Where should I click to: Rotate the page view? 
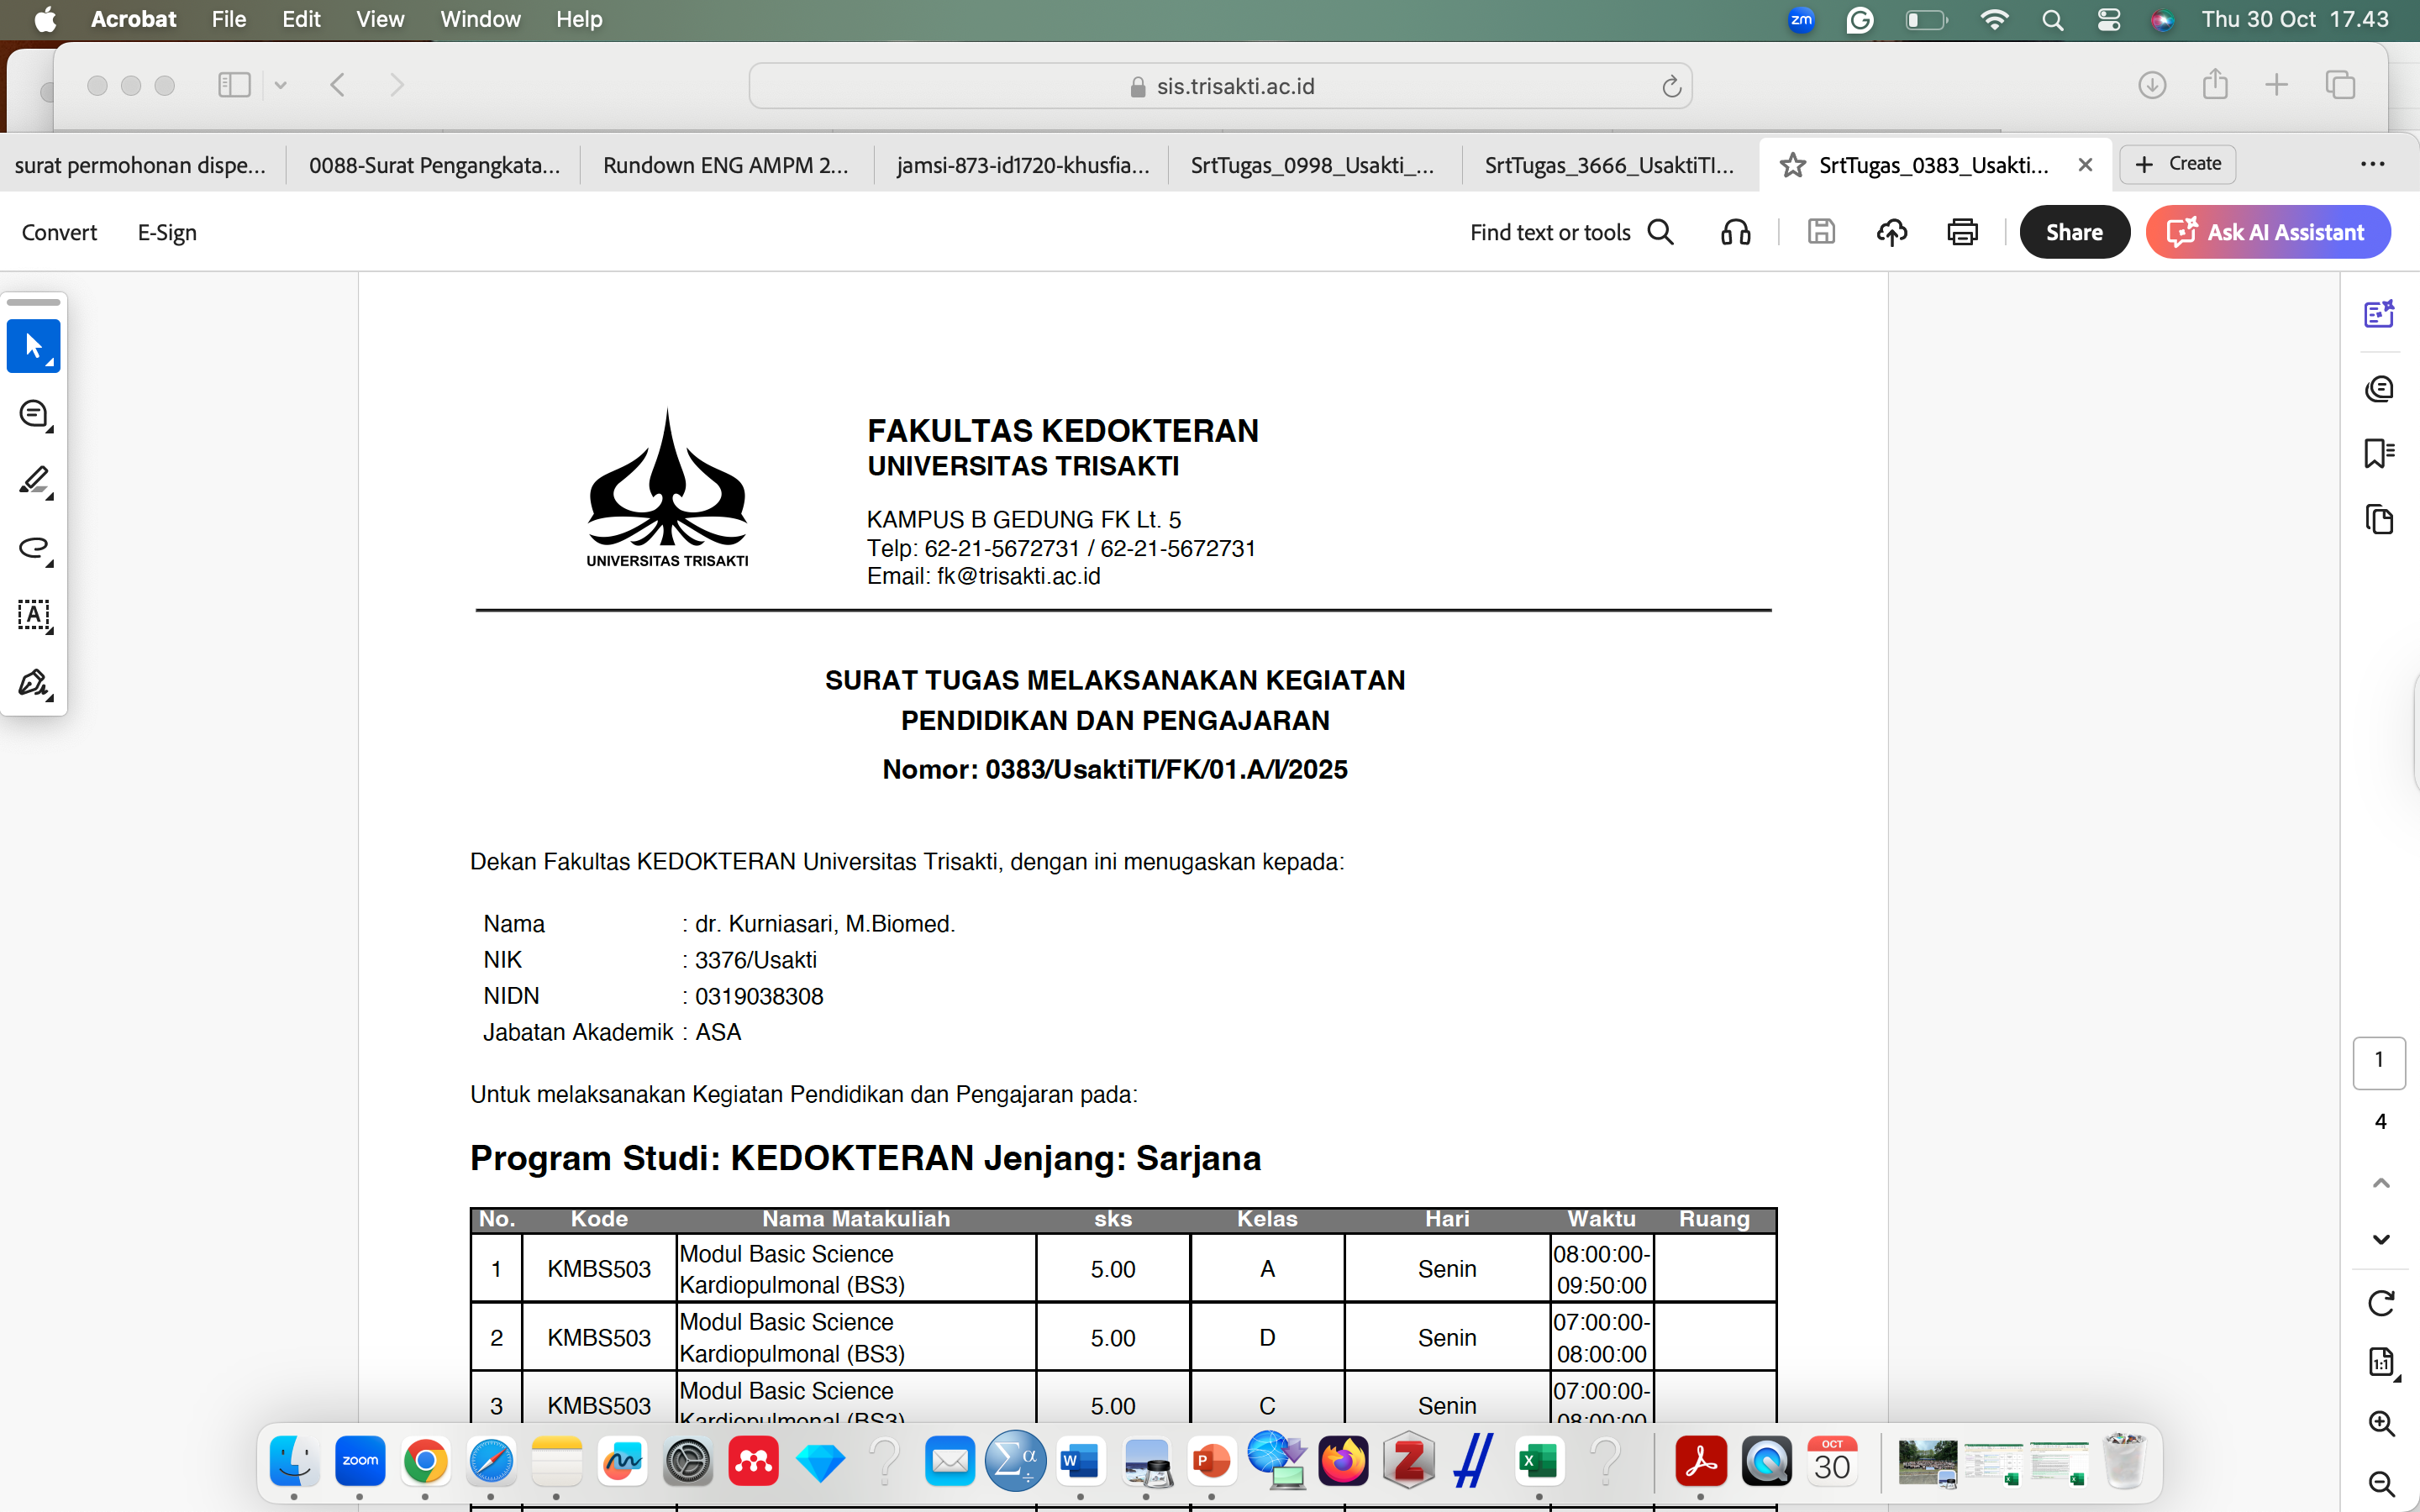pyautogui.click(x=2381, y=1302)
